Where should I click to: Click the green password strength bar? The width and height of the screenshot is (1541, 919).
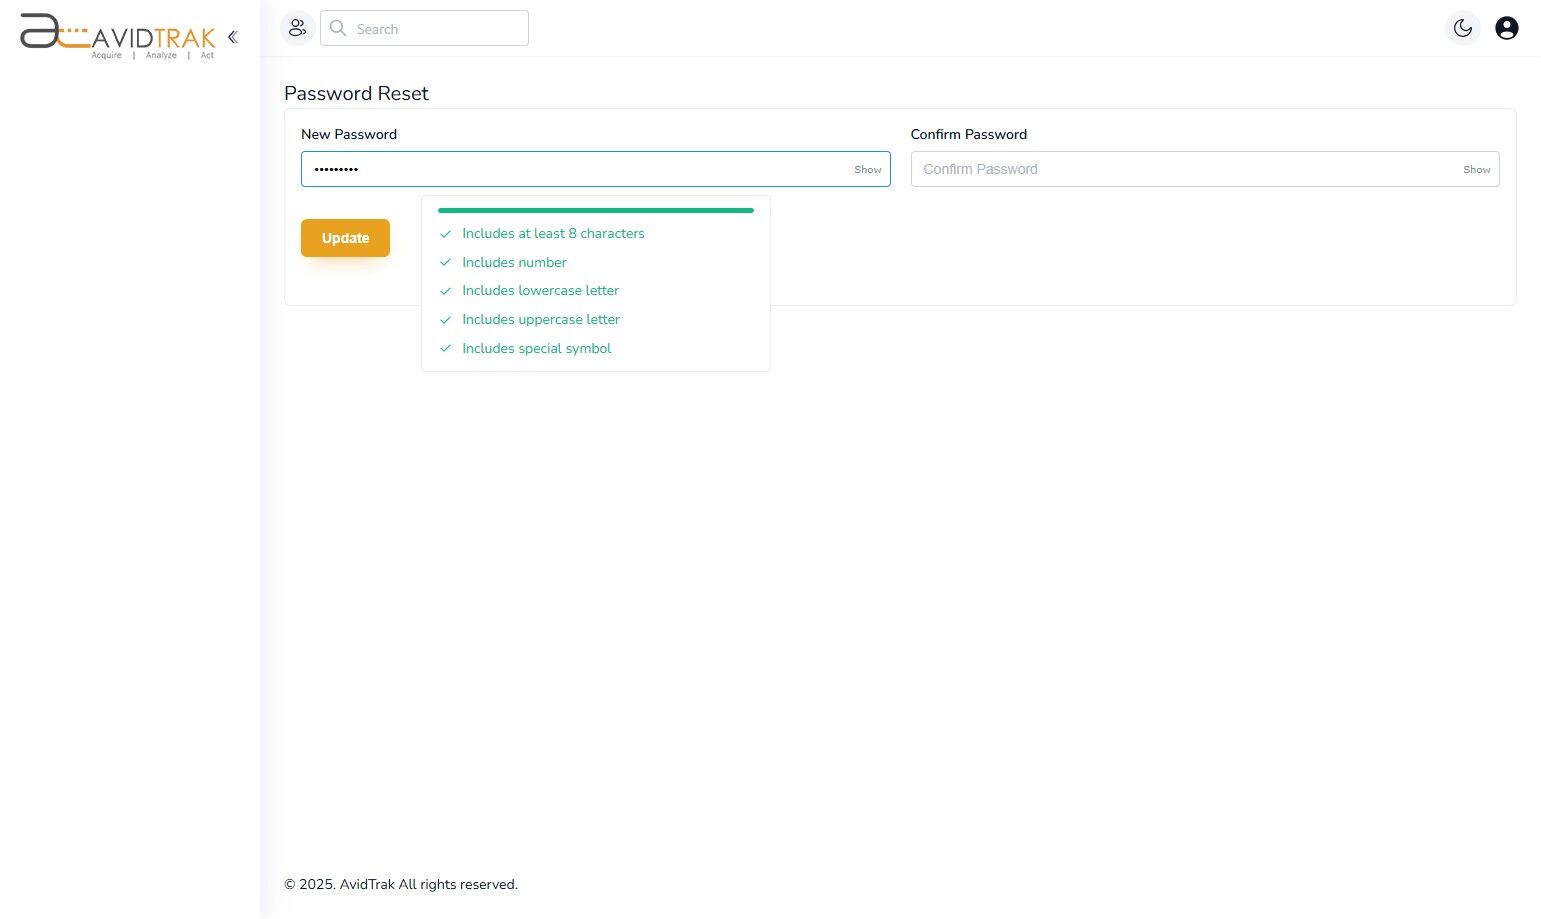coord(595,210)
